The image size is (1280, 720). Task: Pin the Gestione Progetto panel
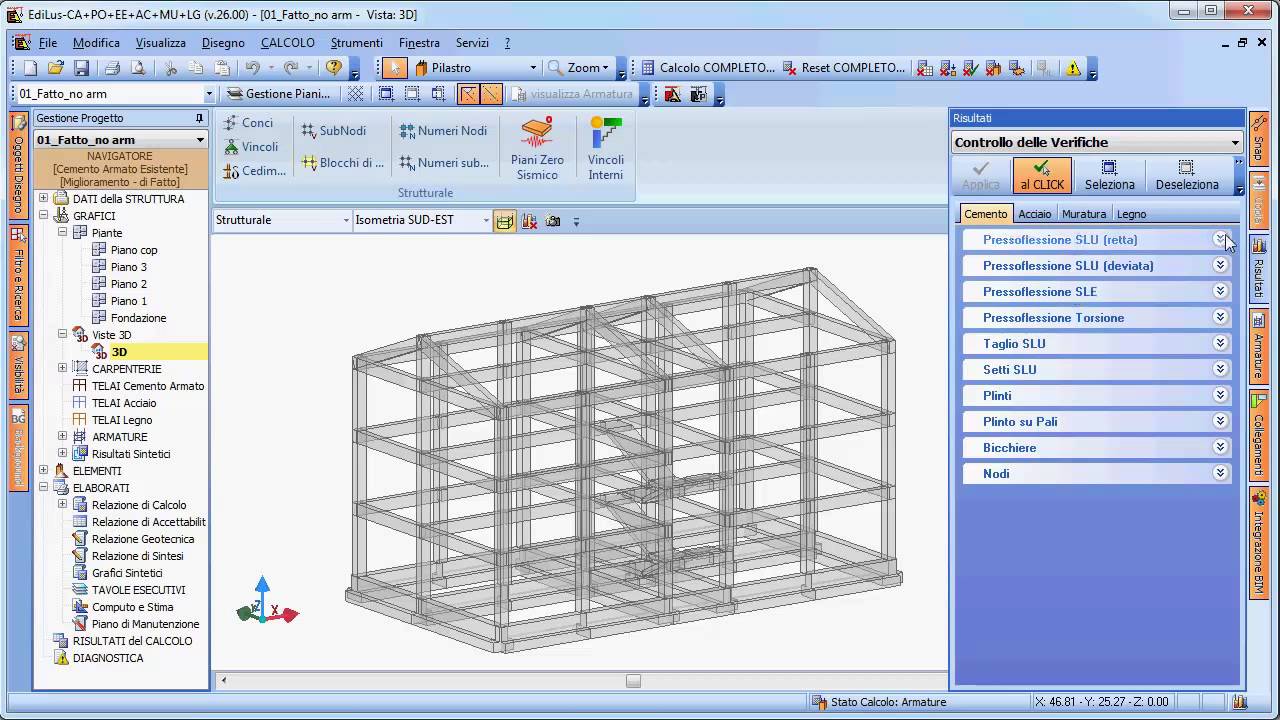(199, 118)
